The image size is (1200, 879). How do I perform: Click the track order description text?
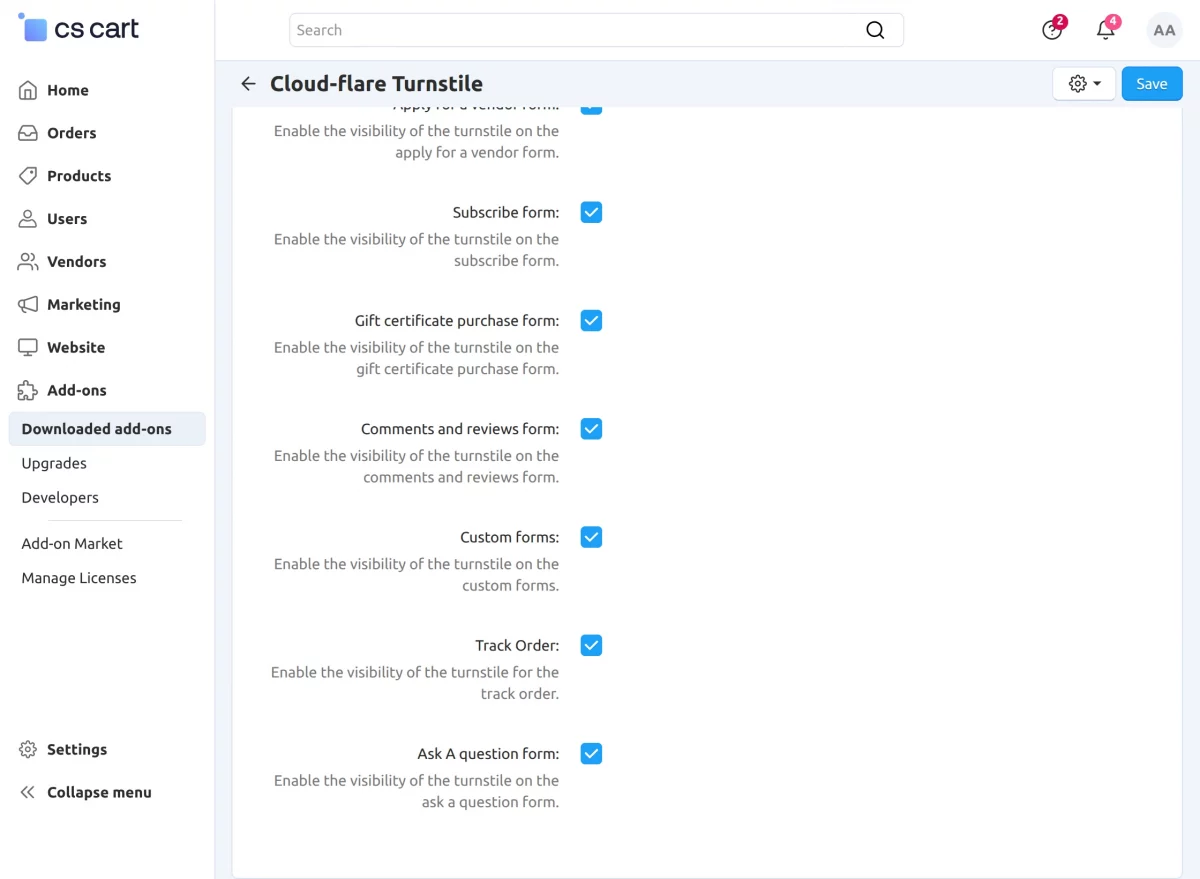coord(415,683)
